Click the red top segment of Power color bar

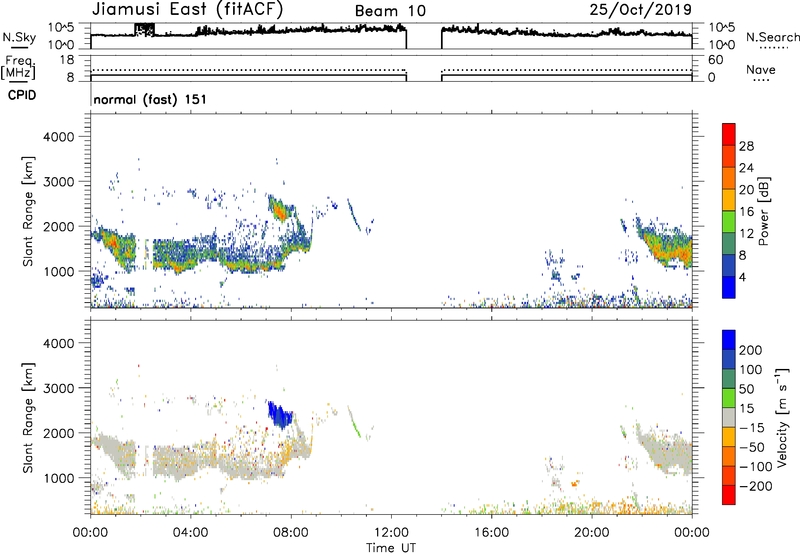coord(729,134)
